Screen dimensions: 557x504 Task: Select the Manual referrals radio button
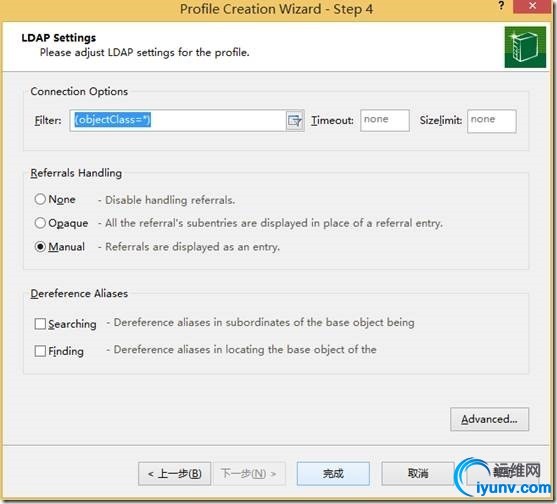tap(40, 246)
